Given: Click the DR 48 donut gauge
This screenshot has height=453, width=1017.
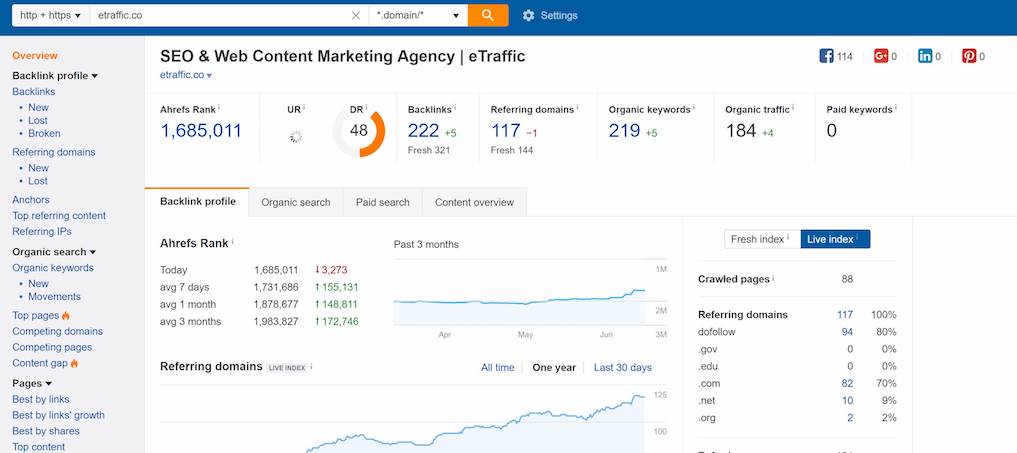Looking at the screenshot, I should 359,132.
